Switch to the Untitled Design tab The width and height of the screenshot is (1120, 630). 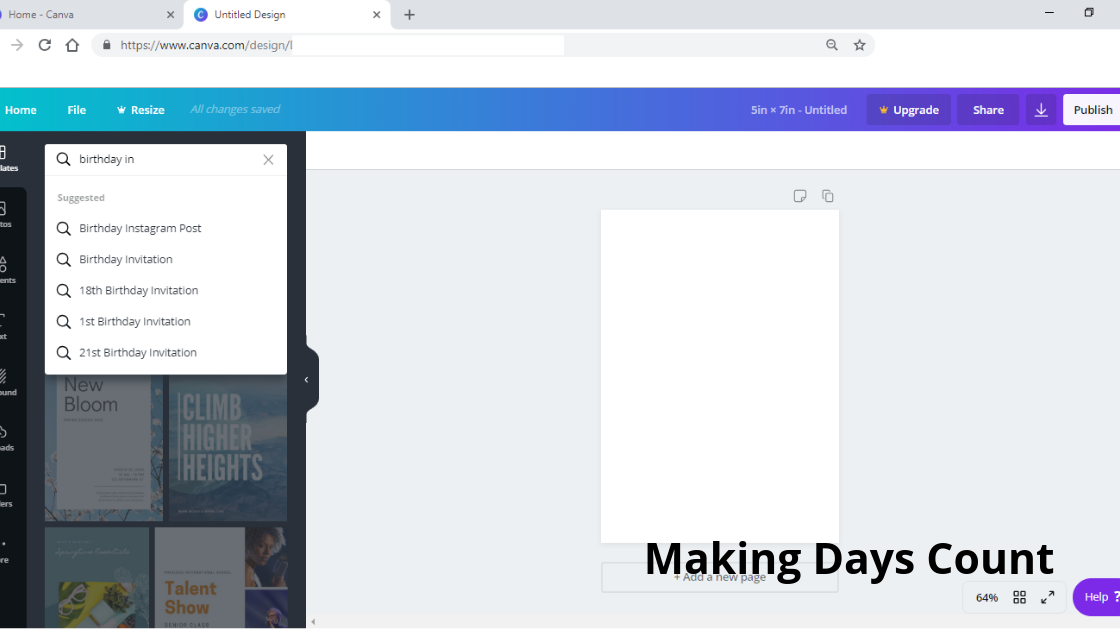click(287, 14)
